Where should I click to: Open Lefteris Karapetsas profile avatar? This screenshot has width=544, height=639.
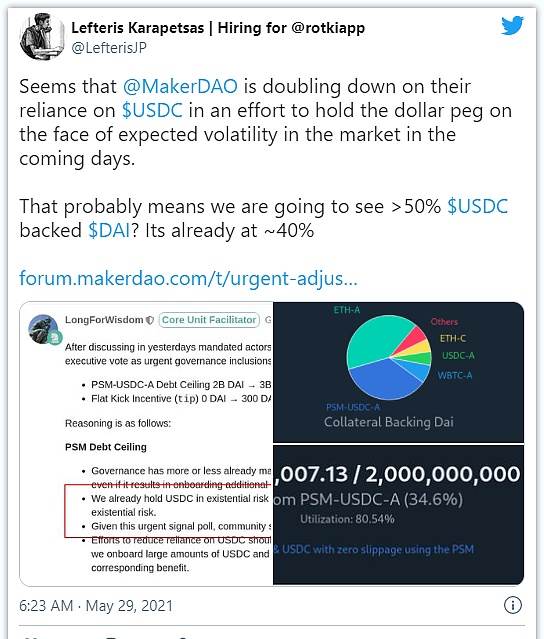(x=42, y=37)
